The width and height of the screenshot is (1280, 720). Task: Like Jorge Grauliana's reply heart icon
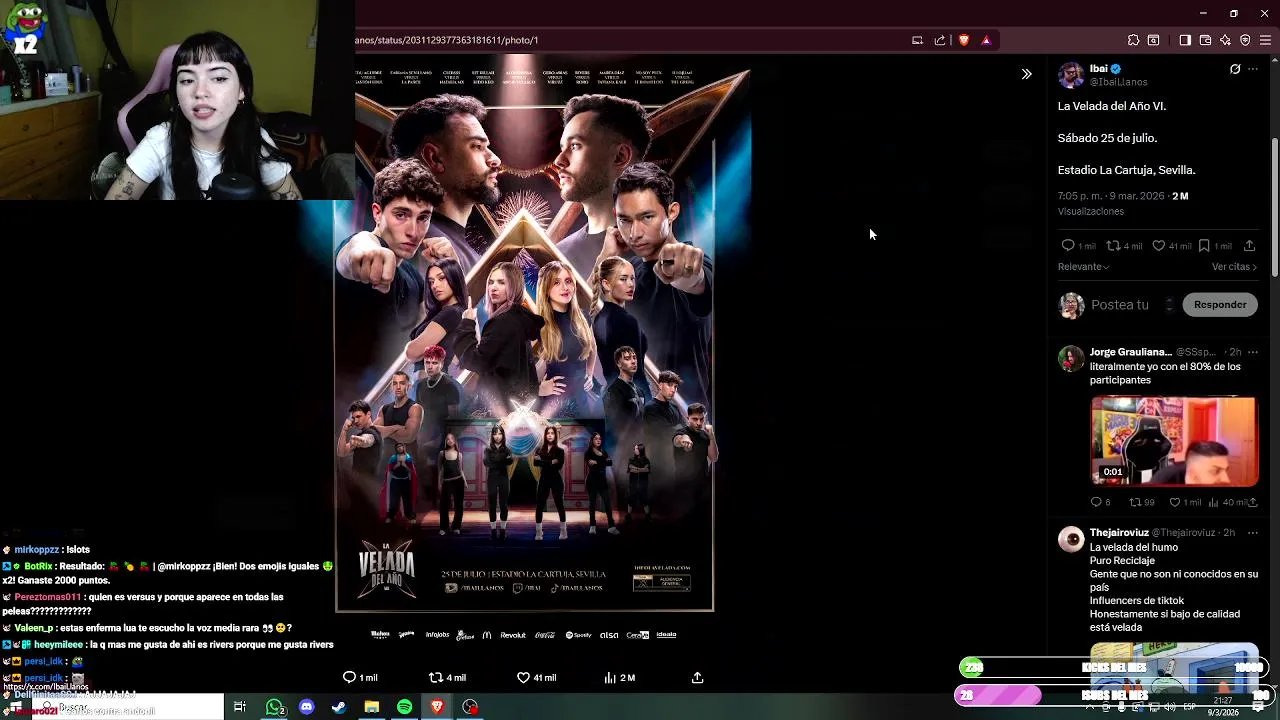tap(1174, 502)
